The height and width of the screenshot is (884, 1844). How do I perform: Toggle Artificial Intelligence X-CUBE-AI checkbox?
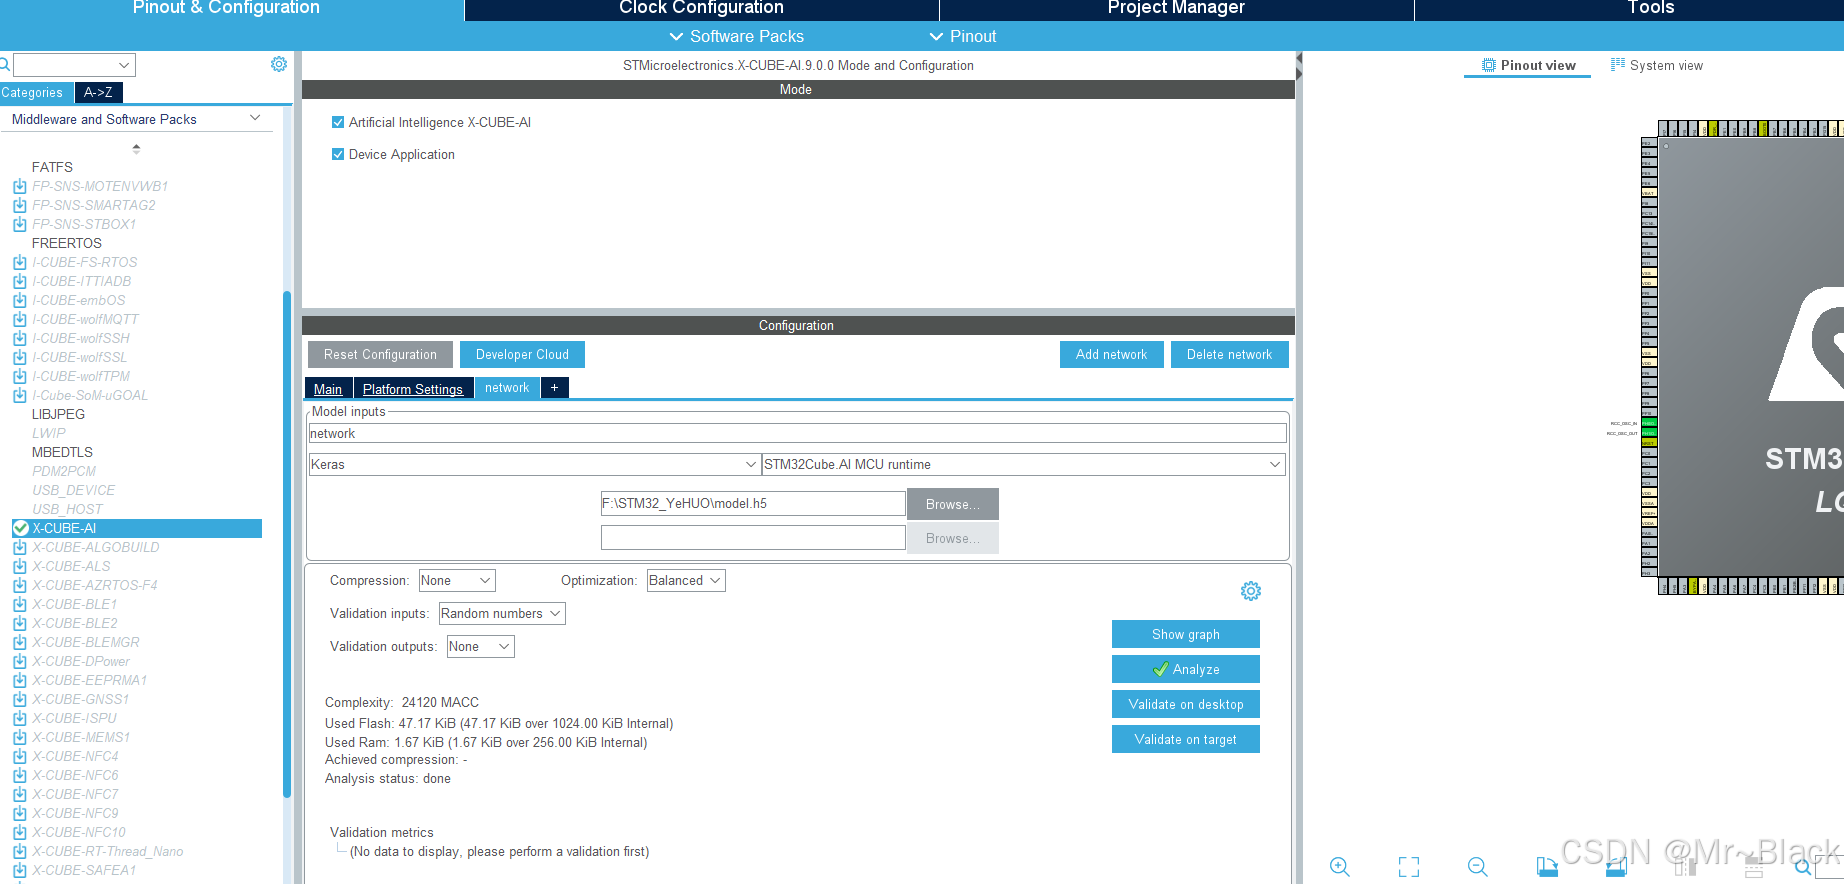tap(338, 122)
